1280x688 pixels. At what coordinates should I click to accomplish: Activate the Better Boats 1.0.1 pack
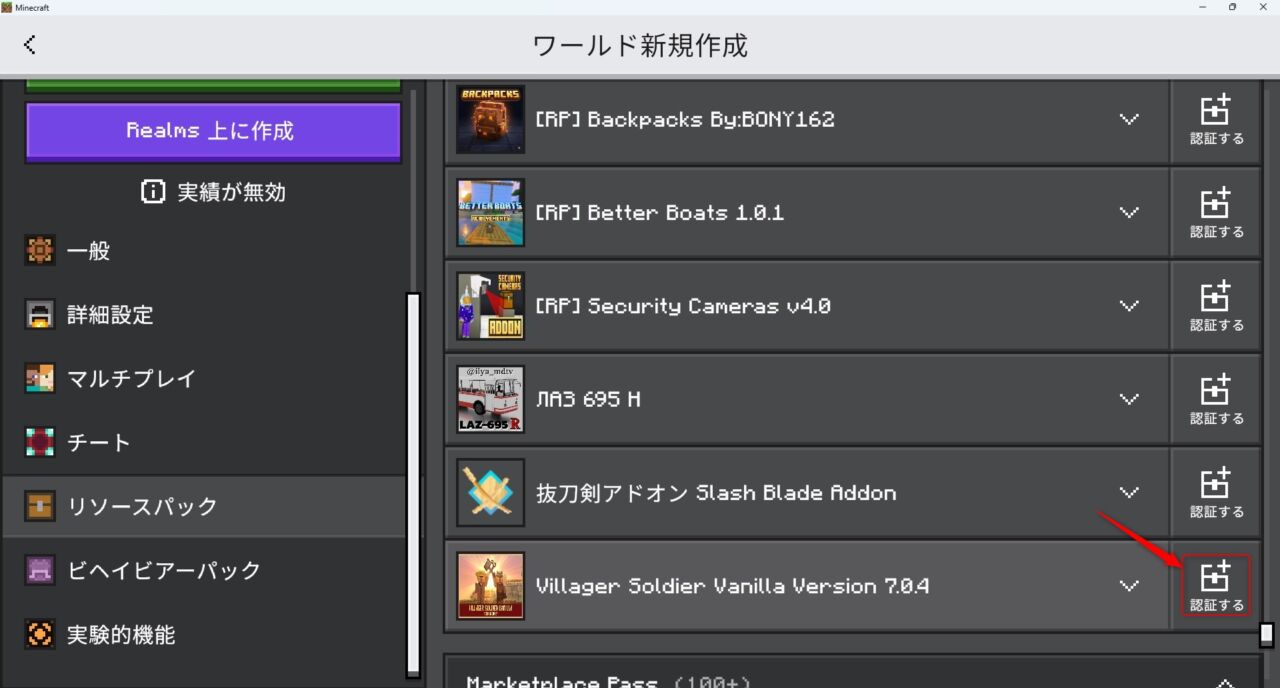point(1216,213)
